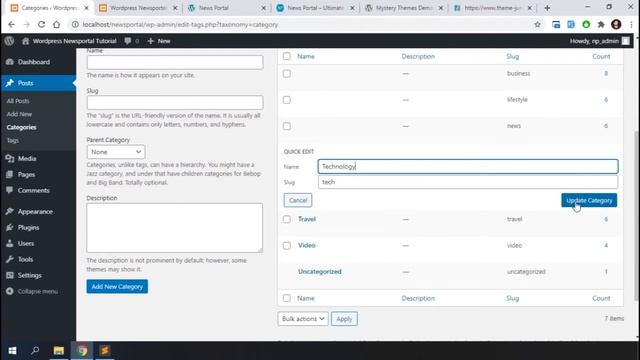Viewport: 640px width, 360px height.
Task: Switch to Mystery Themes Demo tab
Action: click(x=404, y=8)
